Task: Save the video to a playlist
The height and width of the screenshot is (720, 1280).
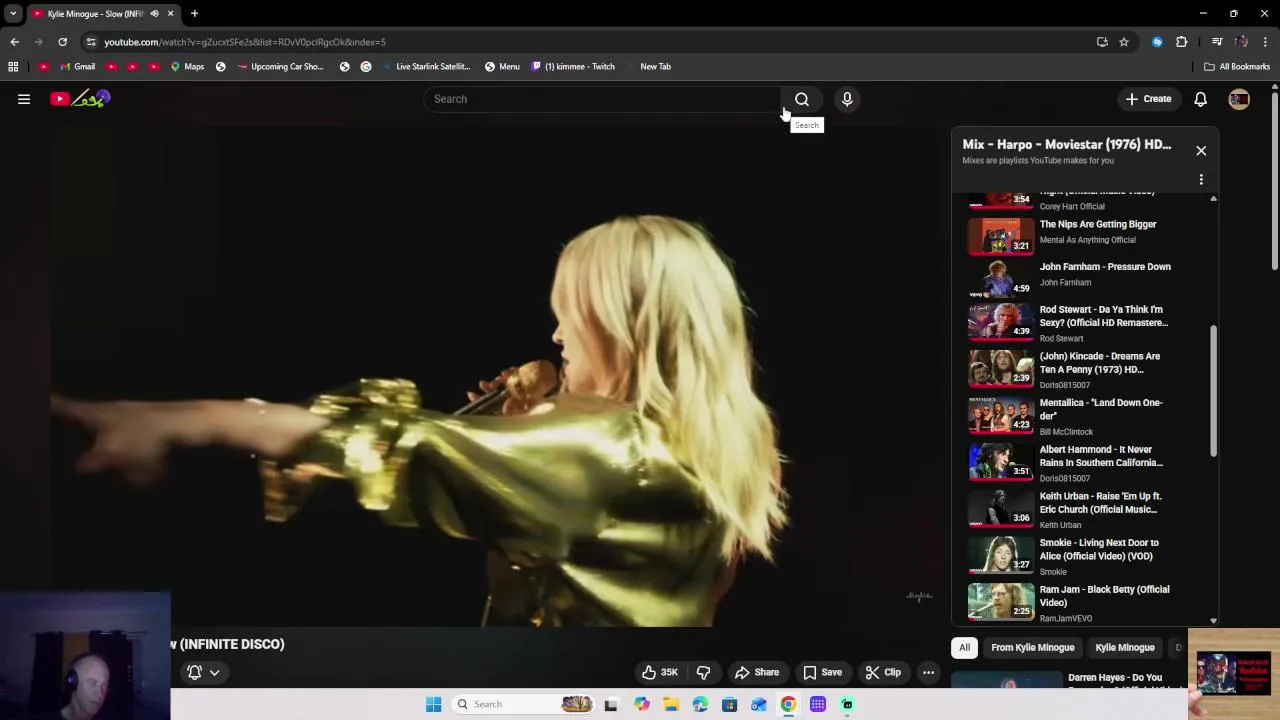Action: [x=822, y=672]
